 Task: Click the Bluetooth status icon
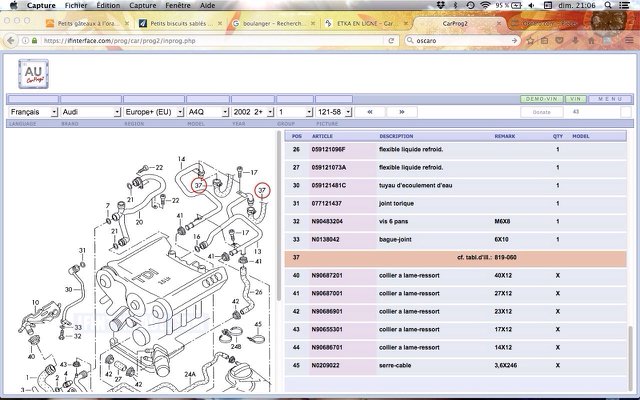pos(456,5)
